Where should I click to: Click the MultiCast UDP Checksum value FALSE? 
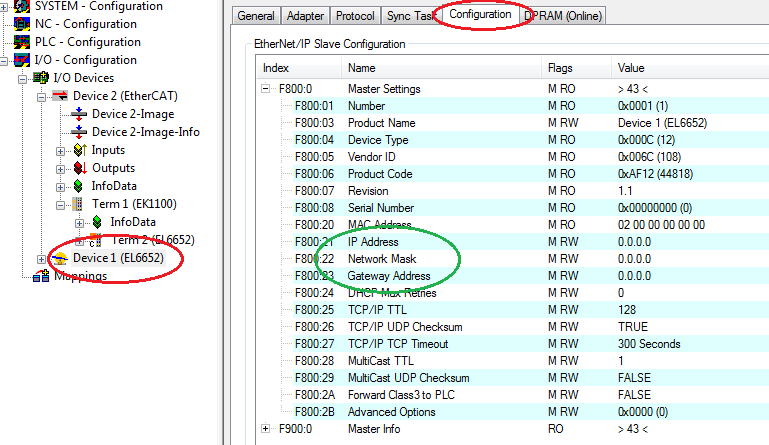pos(634,378)
